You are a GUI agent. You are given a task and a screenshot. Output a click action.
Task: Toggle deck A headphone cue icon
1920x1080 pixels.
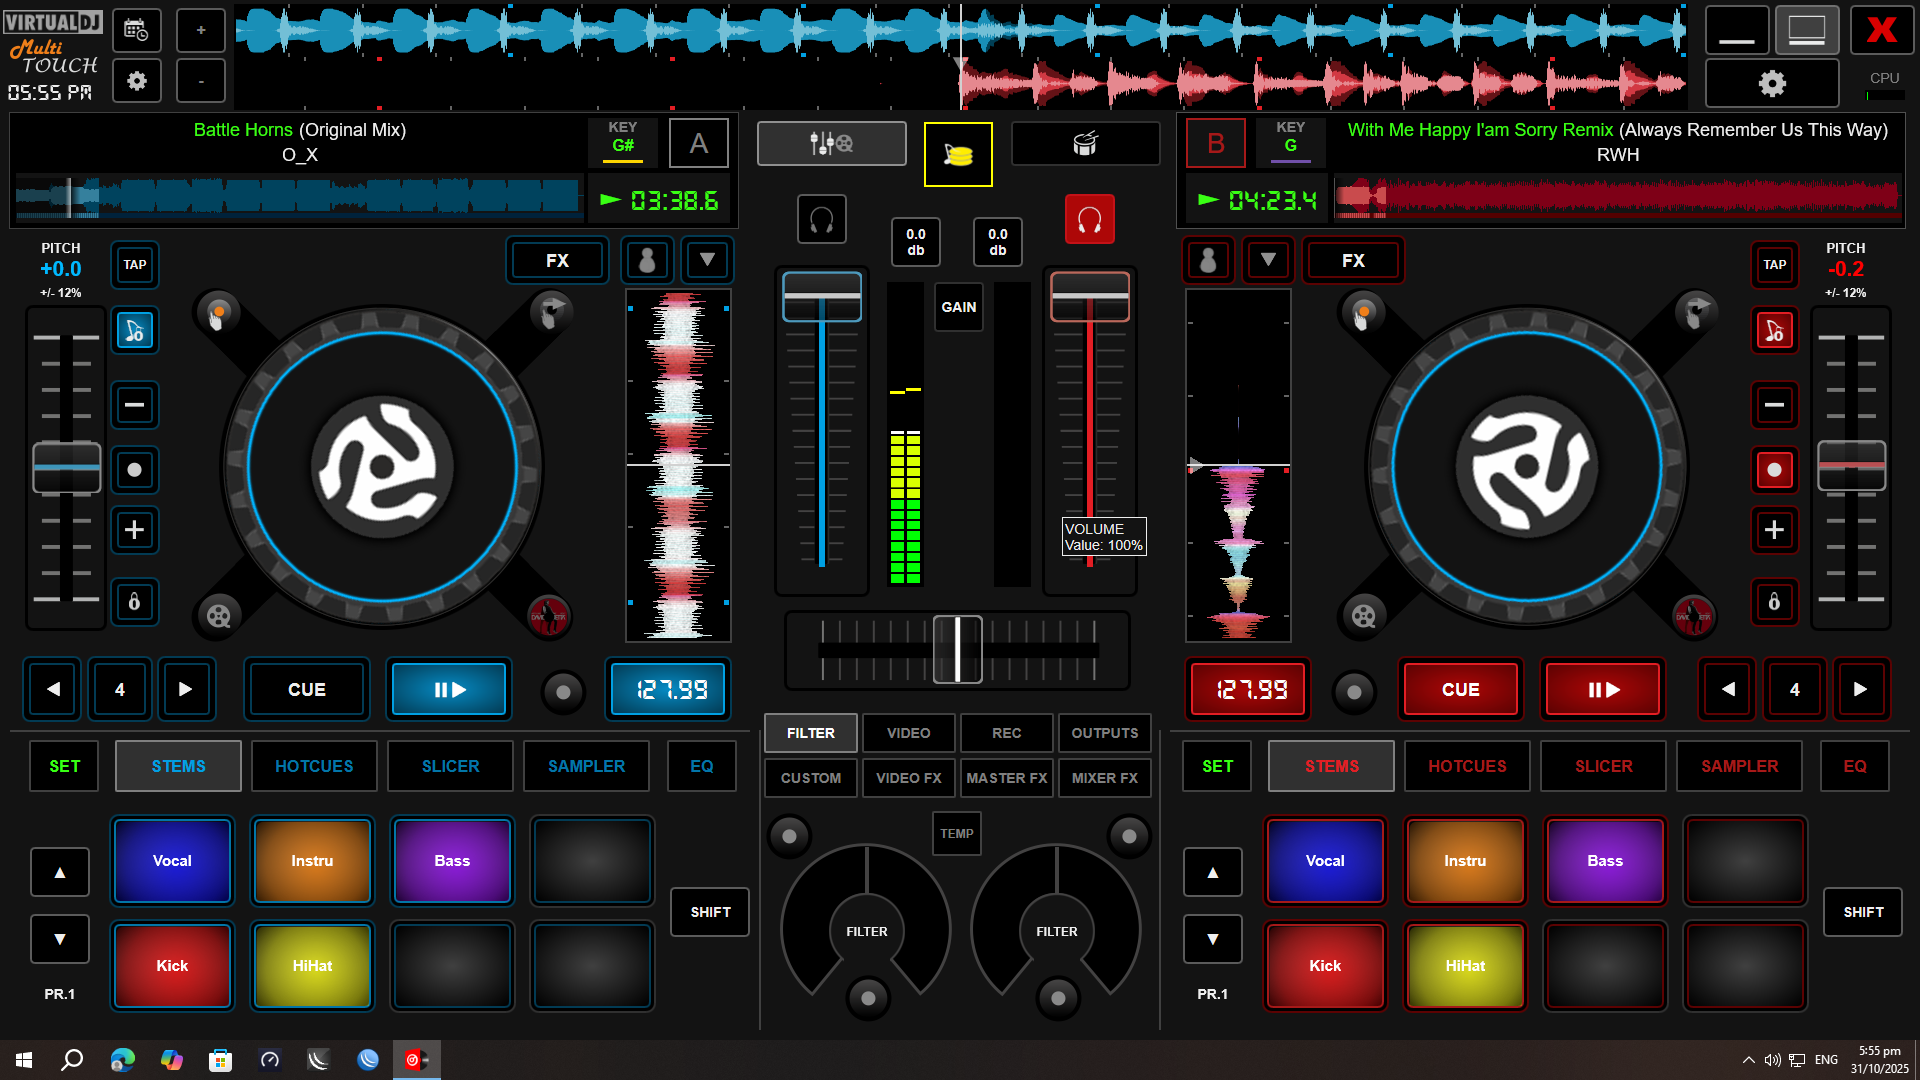tap(821, 219)
